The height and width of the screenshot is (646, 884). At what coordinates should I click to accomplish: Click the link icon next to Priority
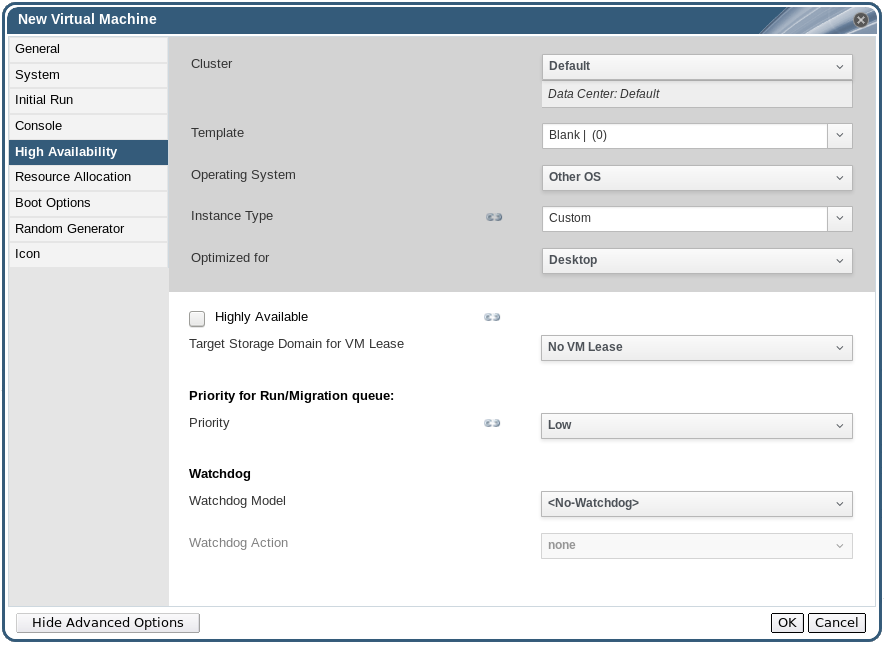click(x=492, y=423)
